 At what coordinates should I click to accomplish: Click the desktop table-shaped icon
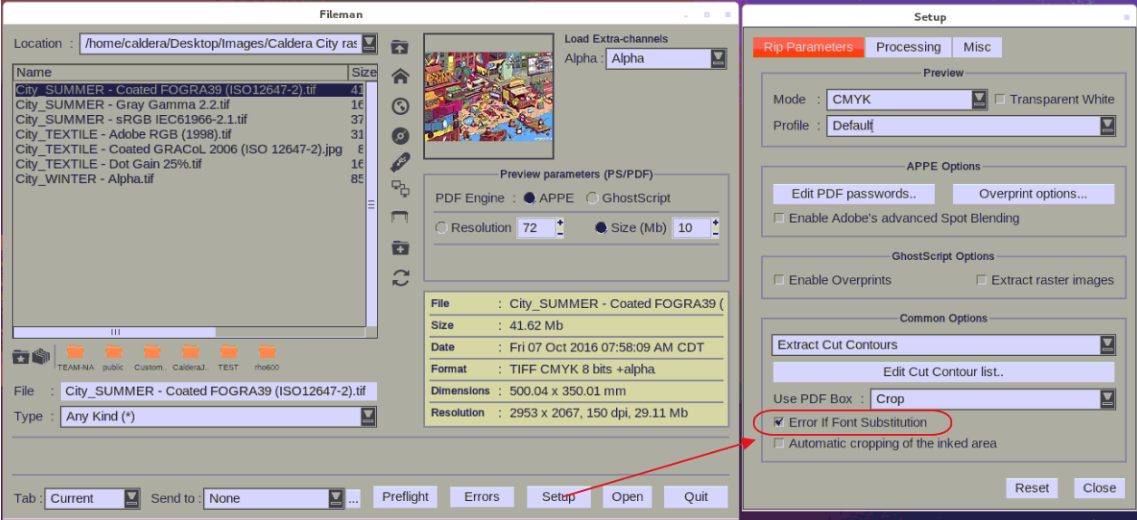click(400, 217)
